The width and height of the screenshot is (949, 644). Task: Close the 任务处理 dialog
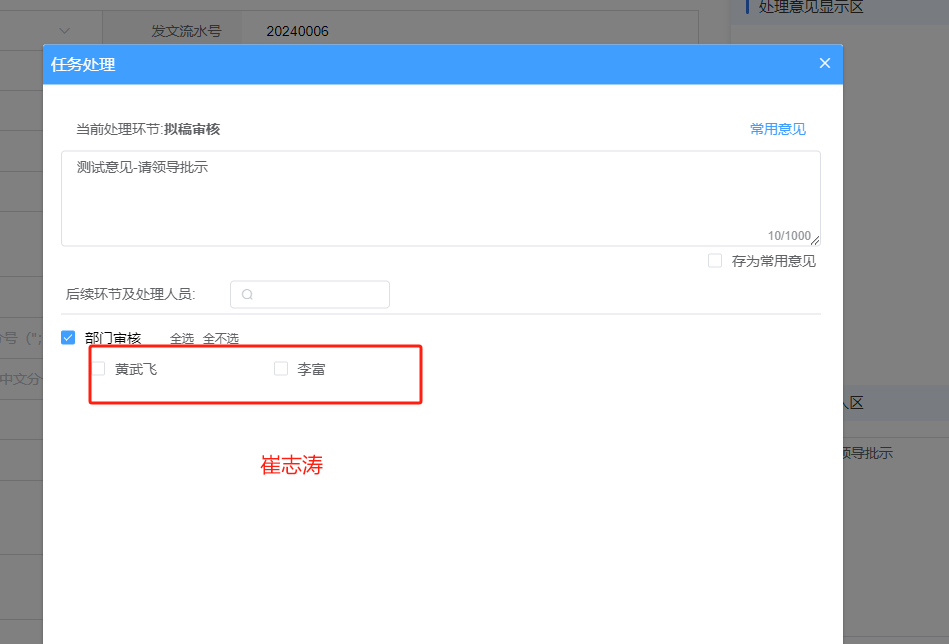click(x=824, y=64)
